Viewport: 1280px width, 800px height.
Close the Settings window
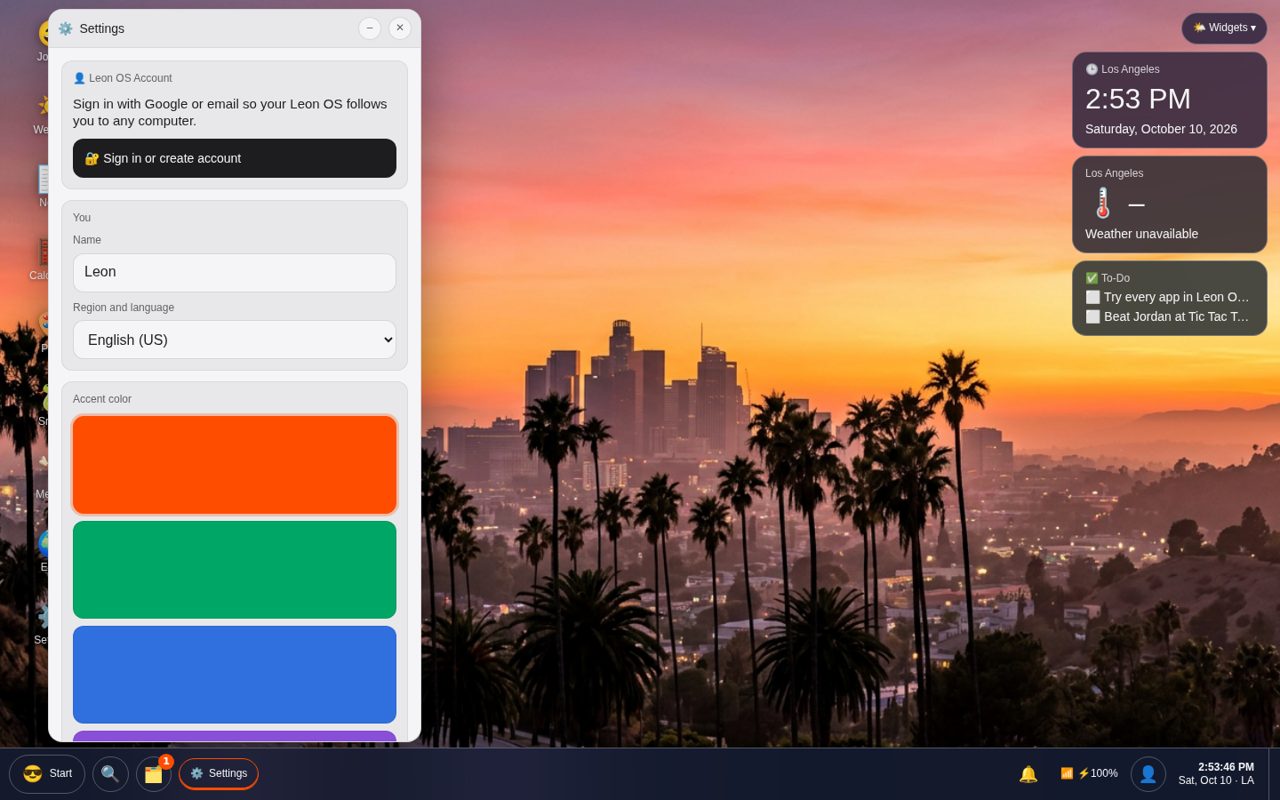tap(400, 28)
